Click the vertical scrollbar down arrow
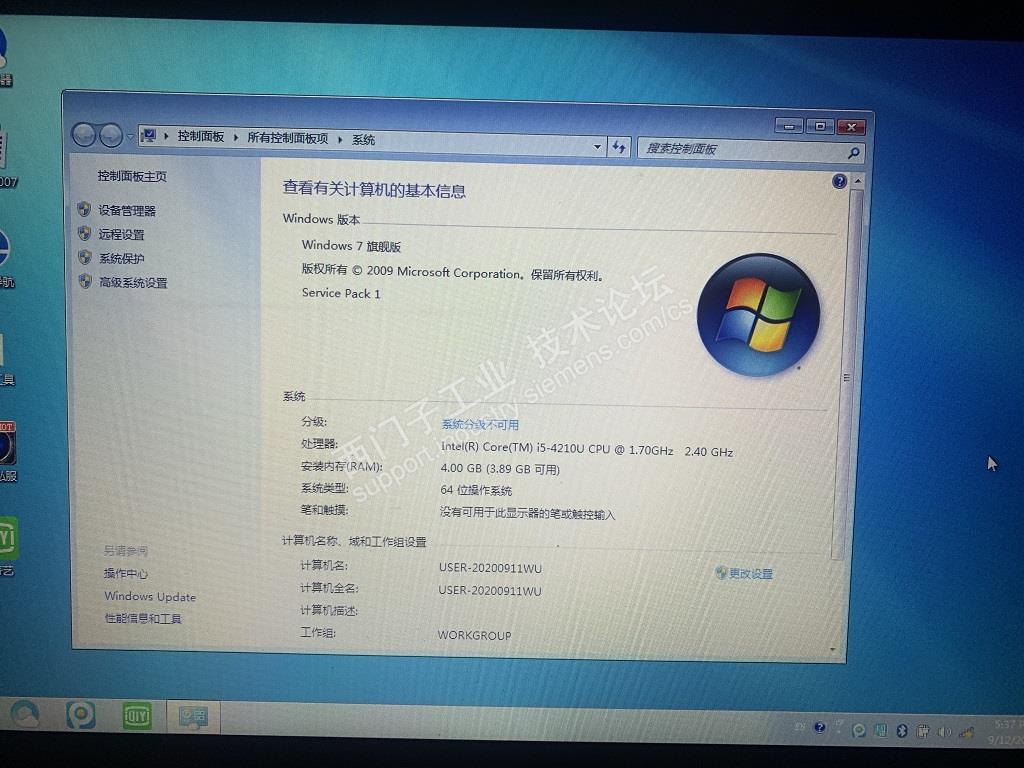This screenshot has height=768, width=1024. (x=833, y=649)
